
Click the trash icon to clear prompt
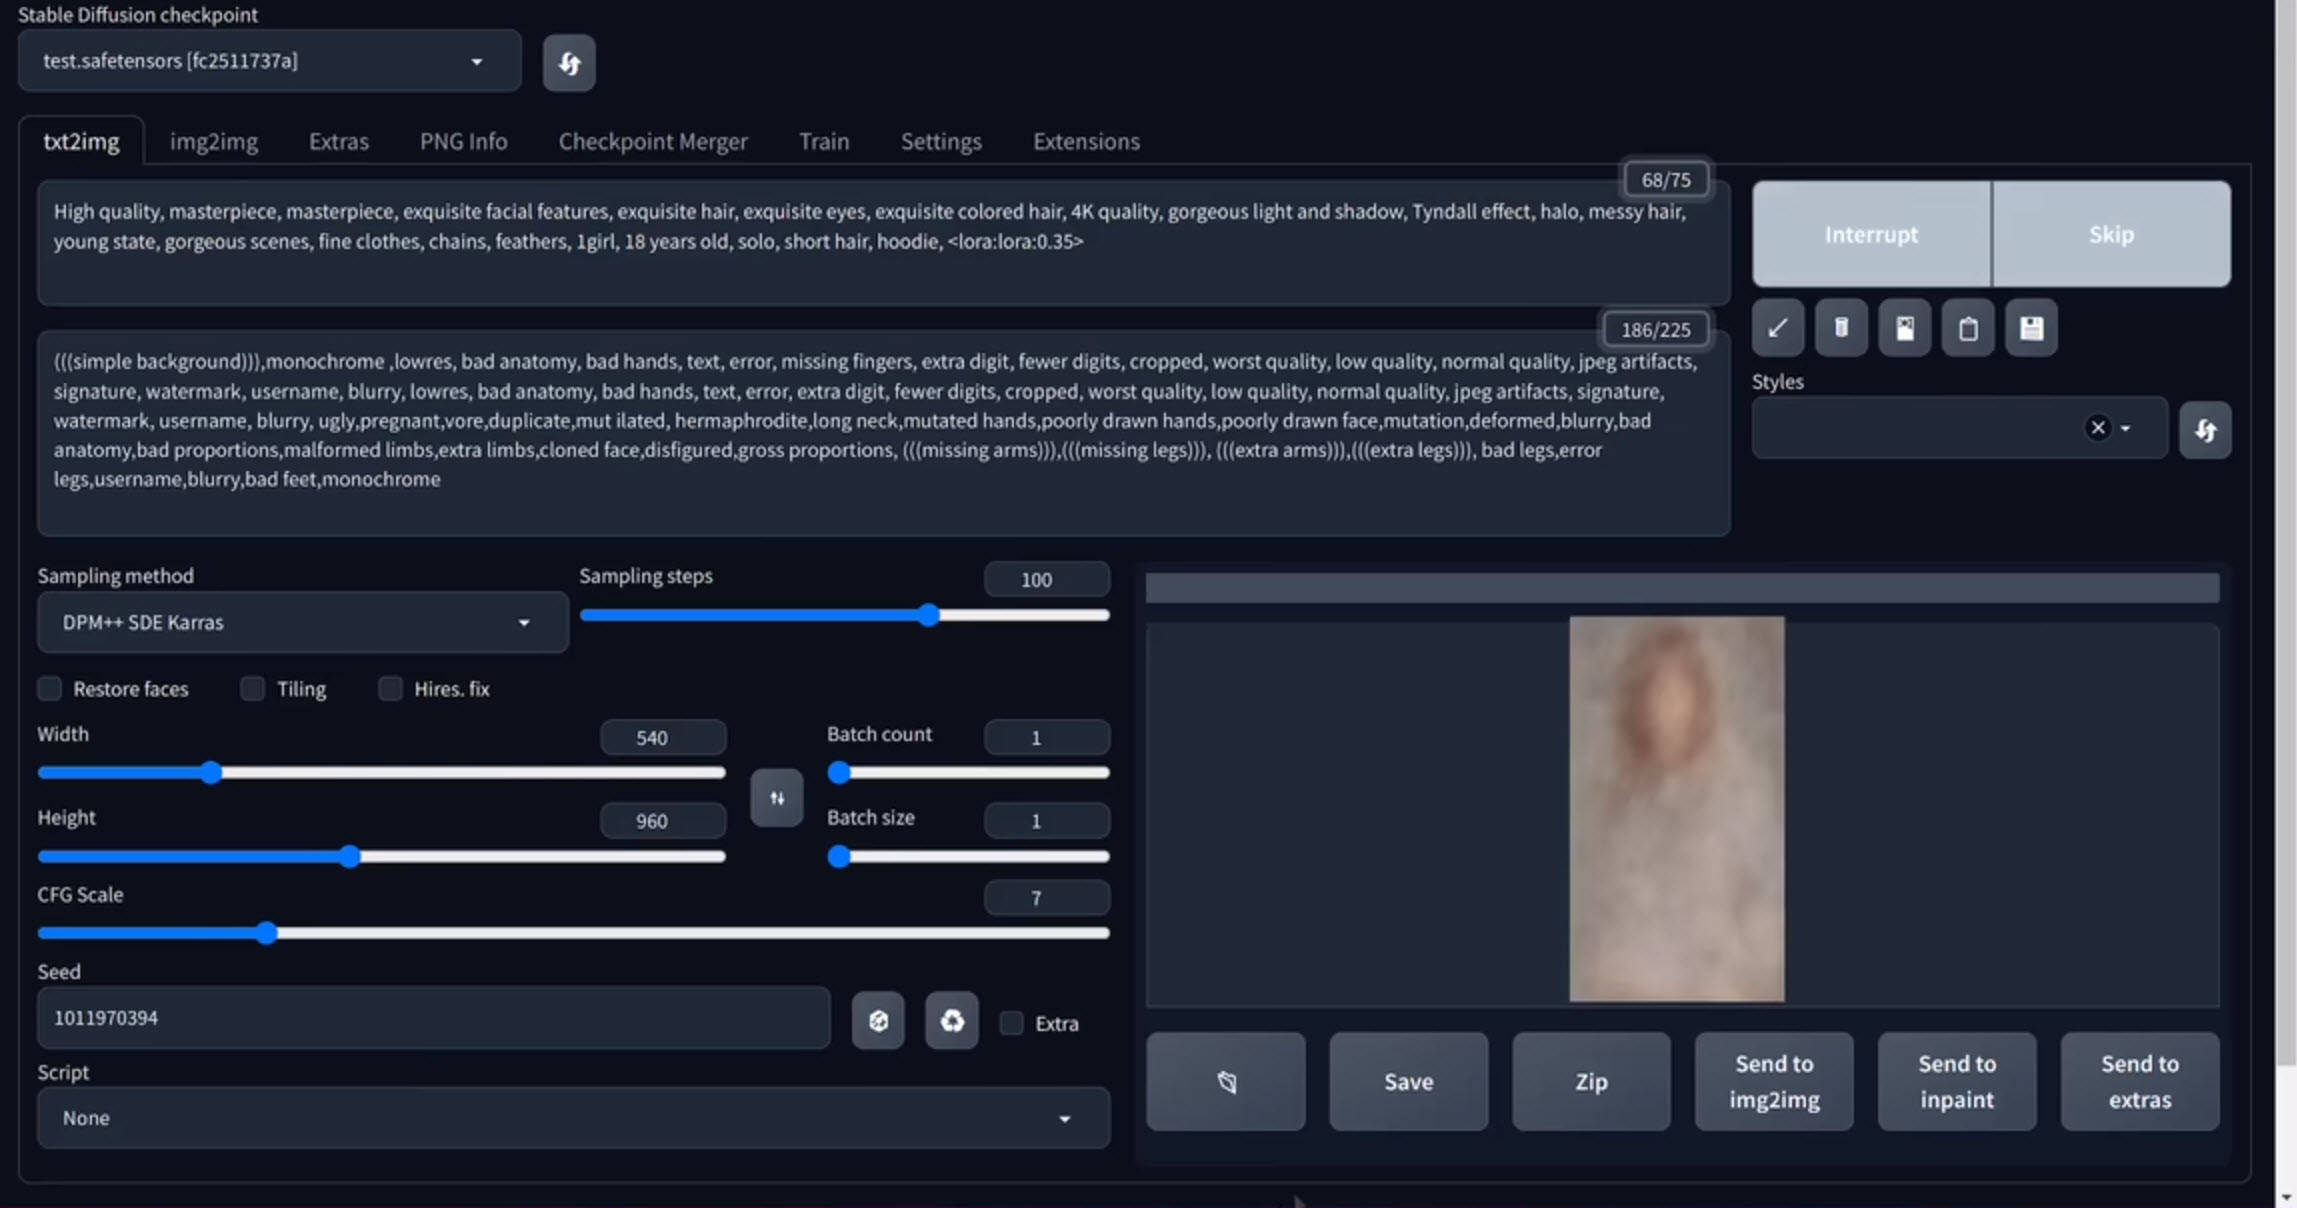point(1841,328)
